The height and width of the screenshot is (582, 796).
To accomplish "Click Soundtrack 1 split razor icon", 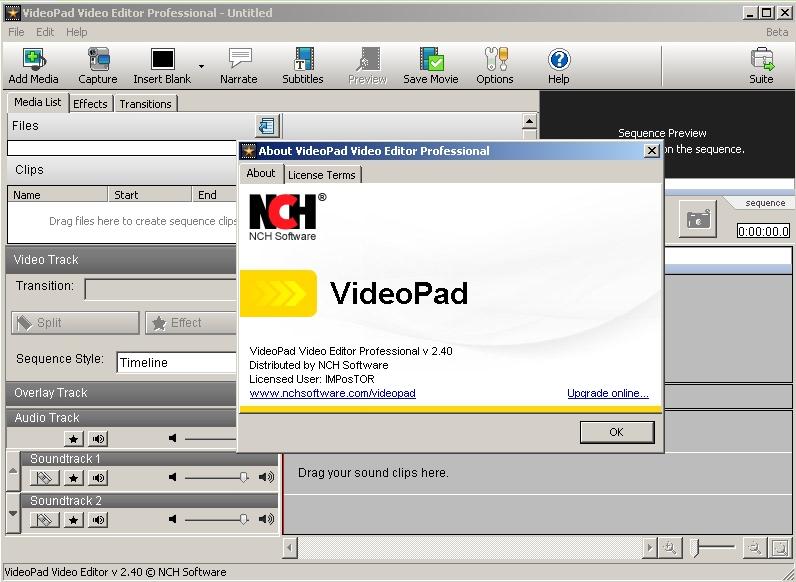I will pyautogui.click(x=45, y=477).
